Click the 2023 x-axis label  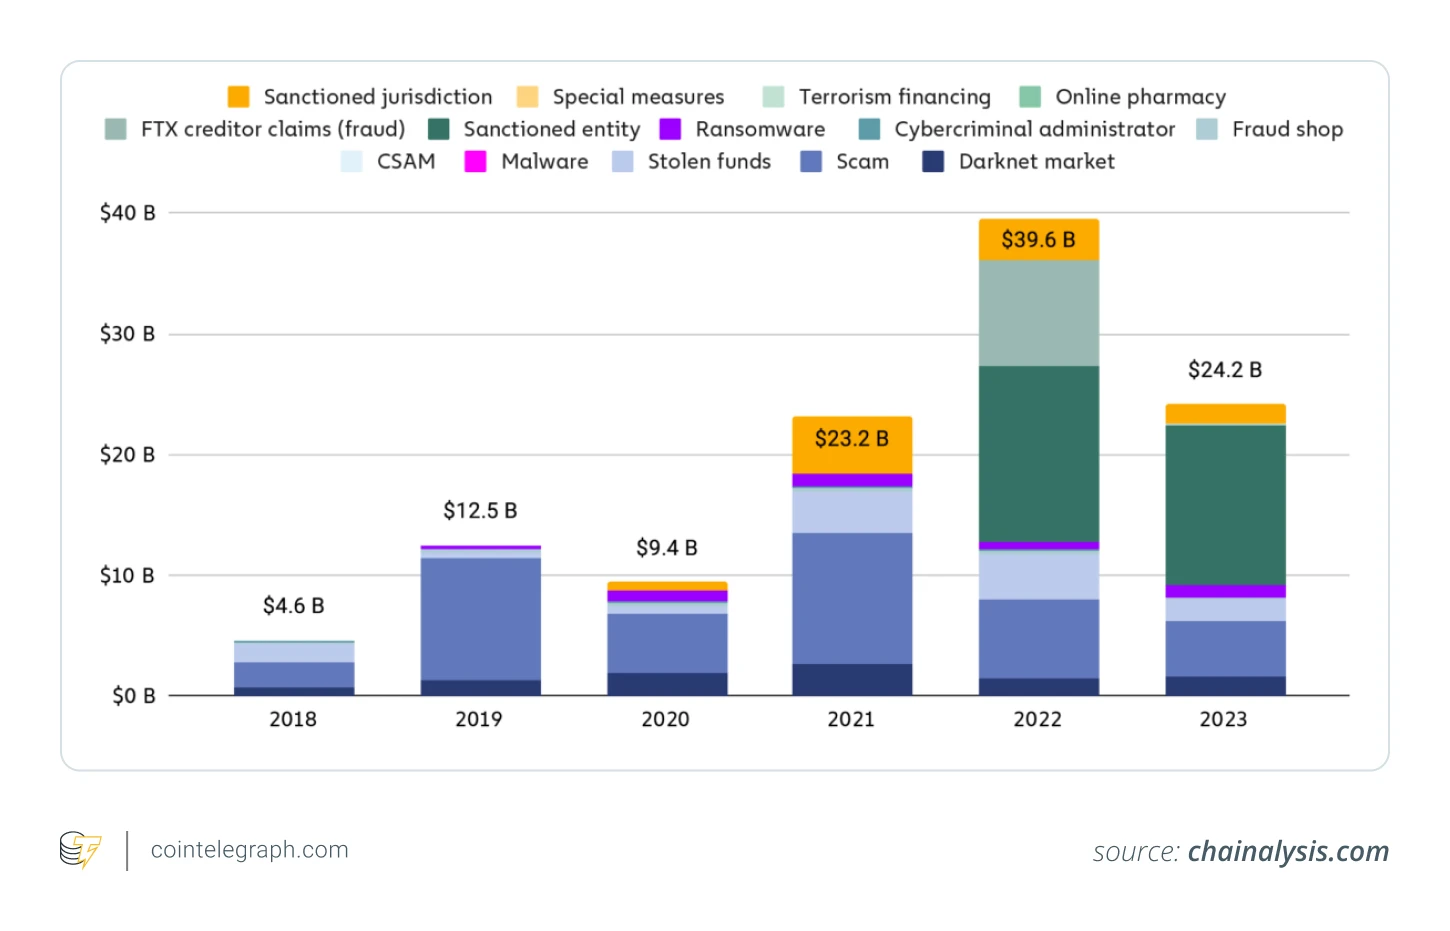[x=1224, y=720]
